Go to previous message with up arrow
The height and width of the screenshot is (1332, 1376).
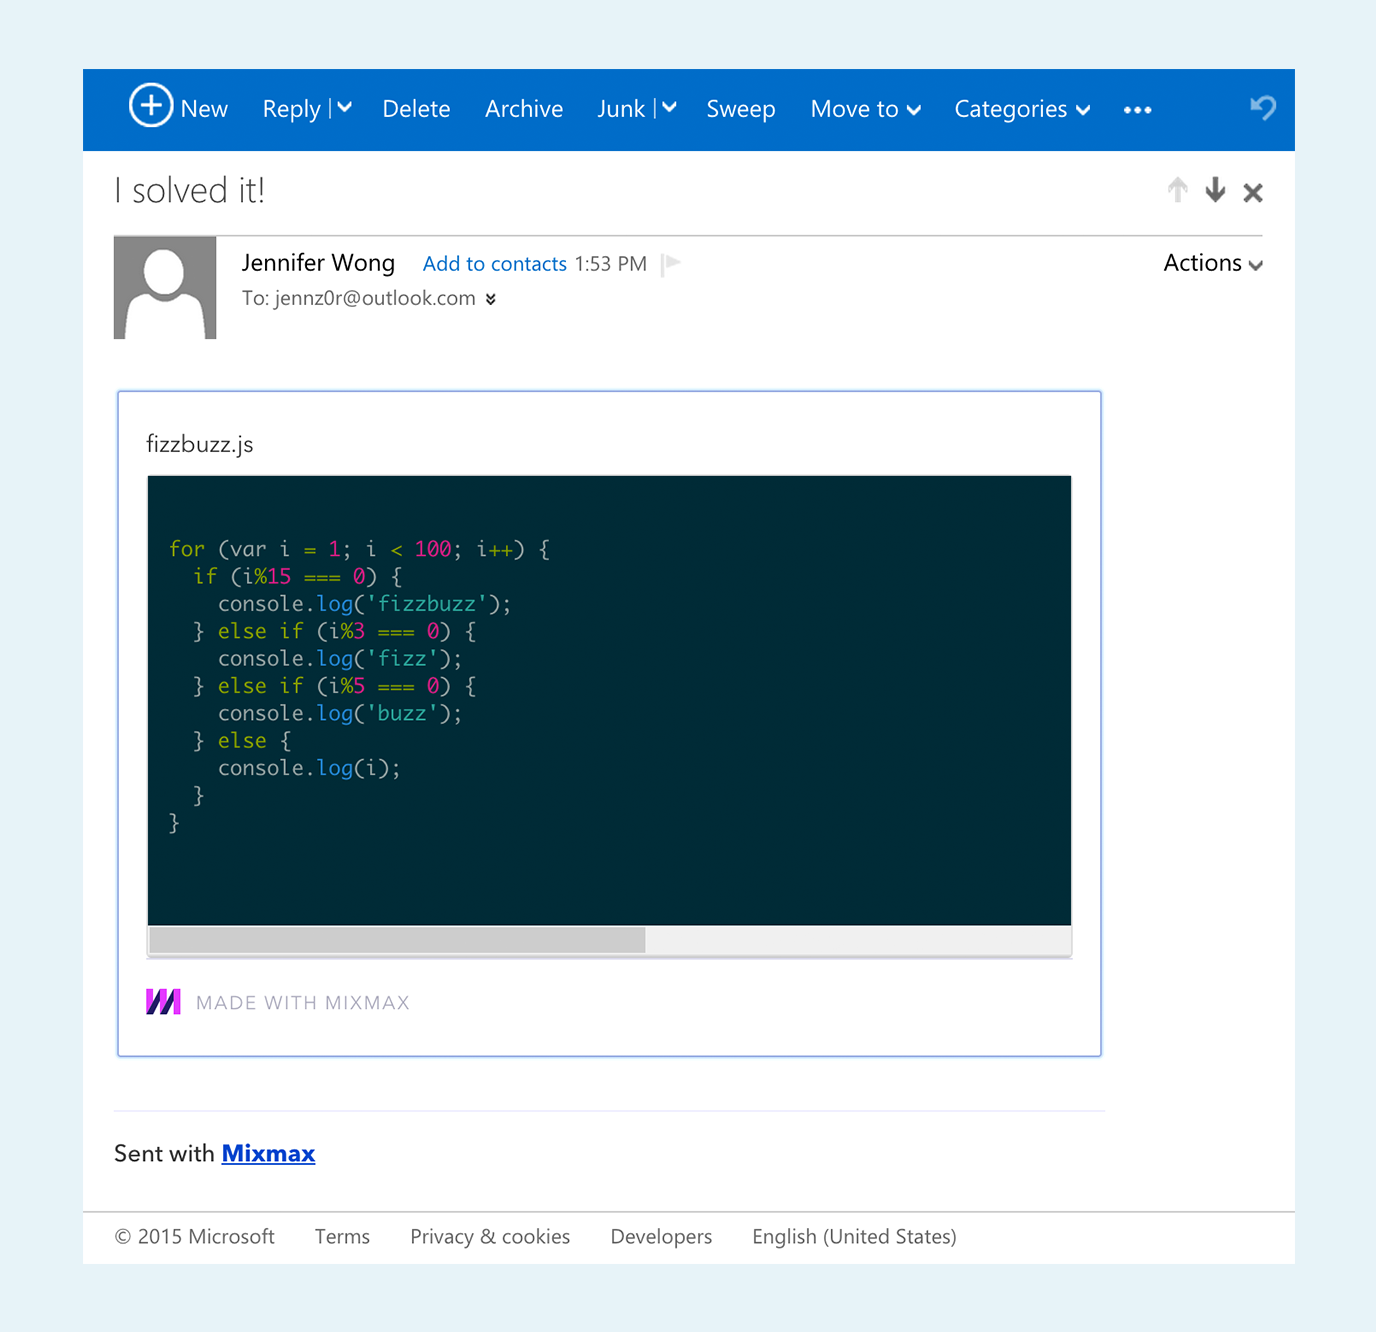click(x=1178, y=190)
